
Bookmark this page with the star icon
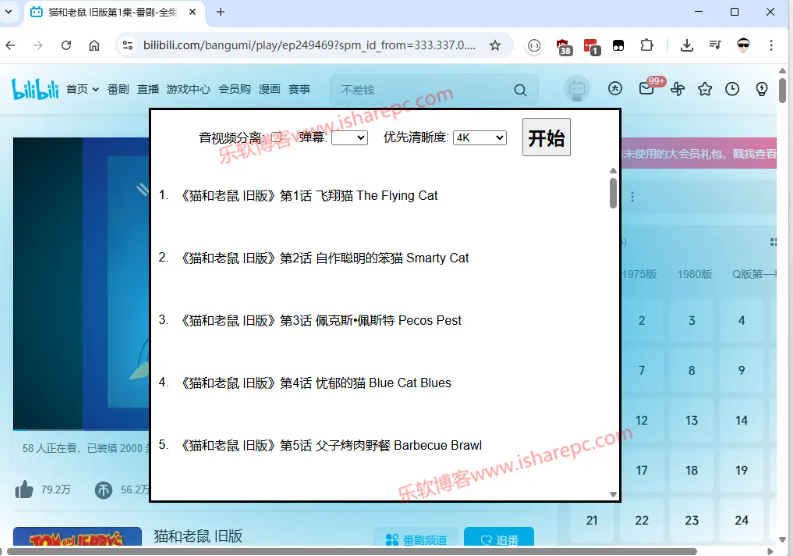(x=495, y=46)
